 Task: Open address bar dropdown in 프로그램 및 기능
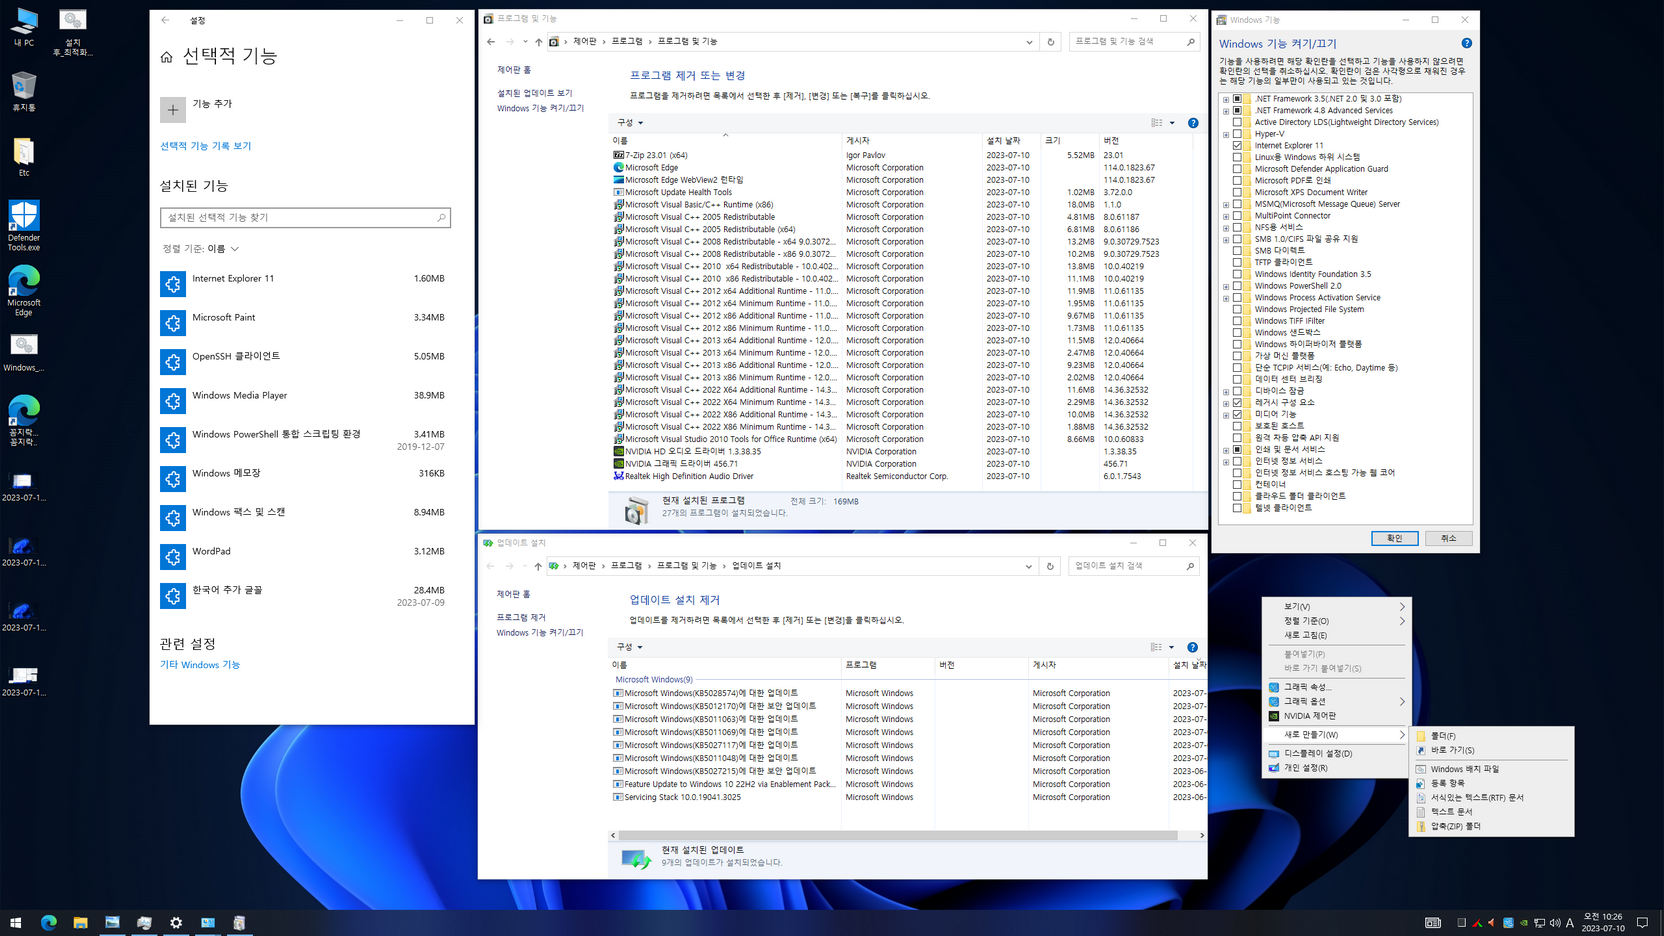pos(1029,42)
